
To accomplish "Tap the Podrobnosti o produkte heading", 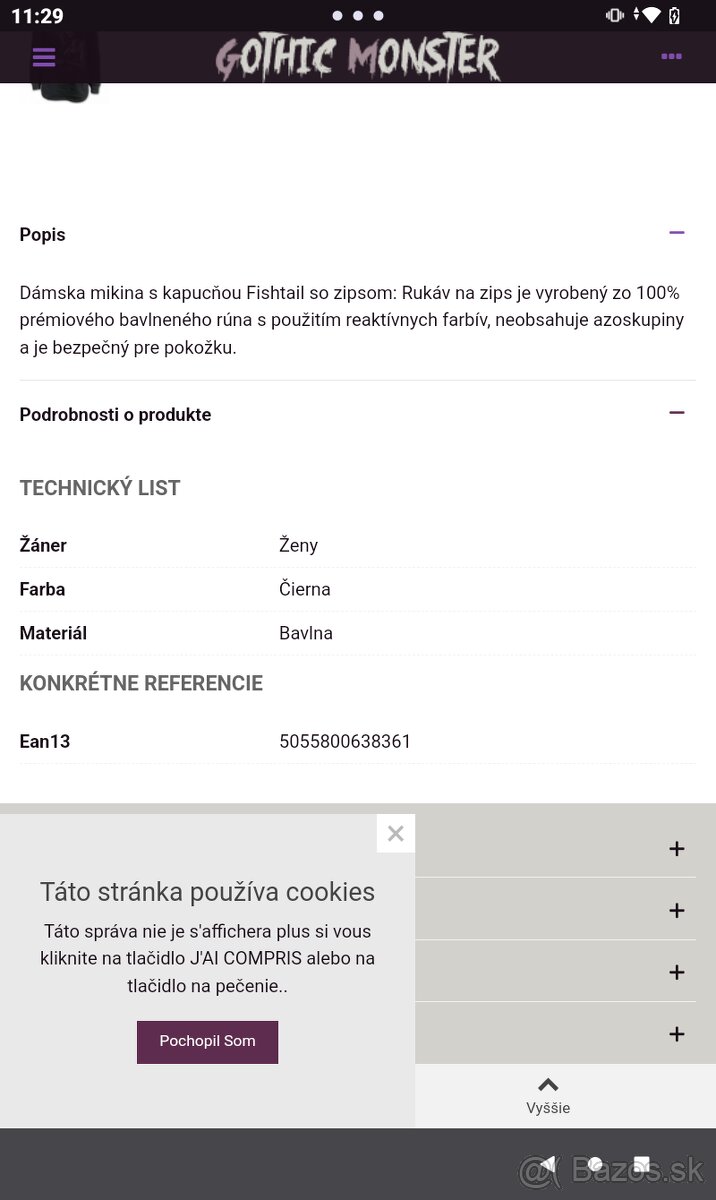I will [115, 415].
